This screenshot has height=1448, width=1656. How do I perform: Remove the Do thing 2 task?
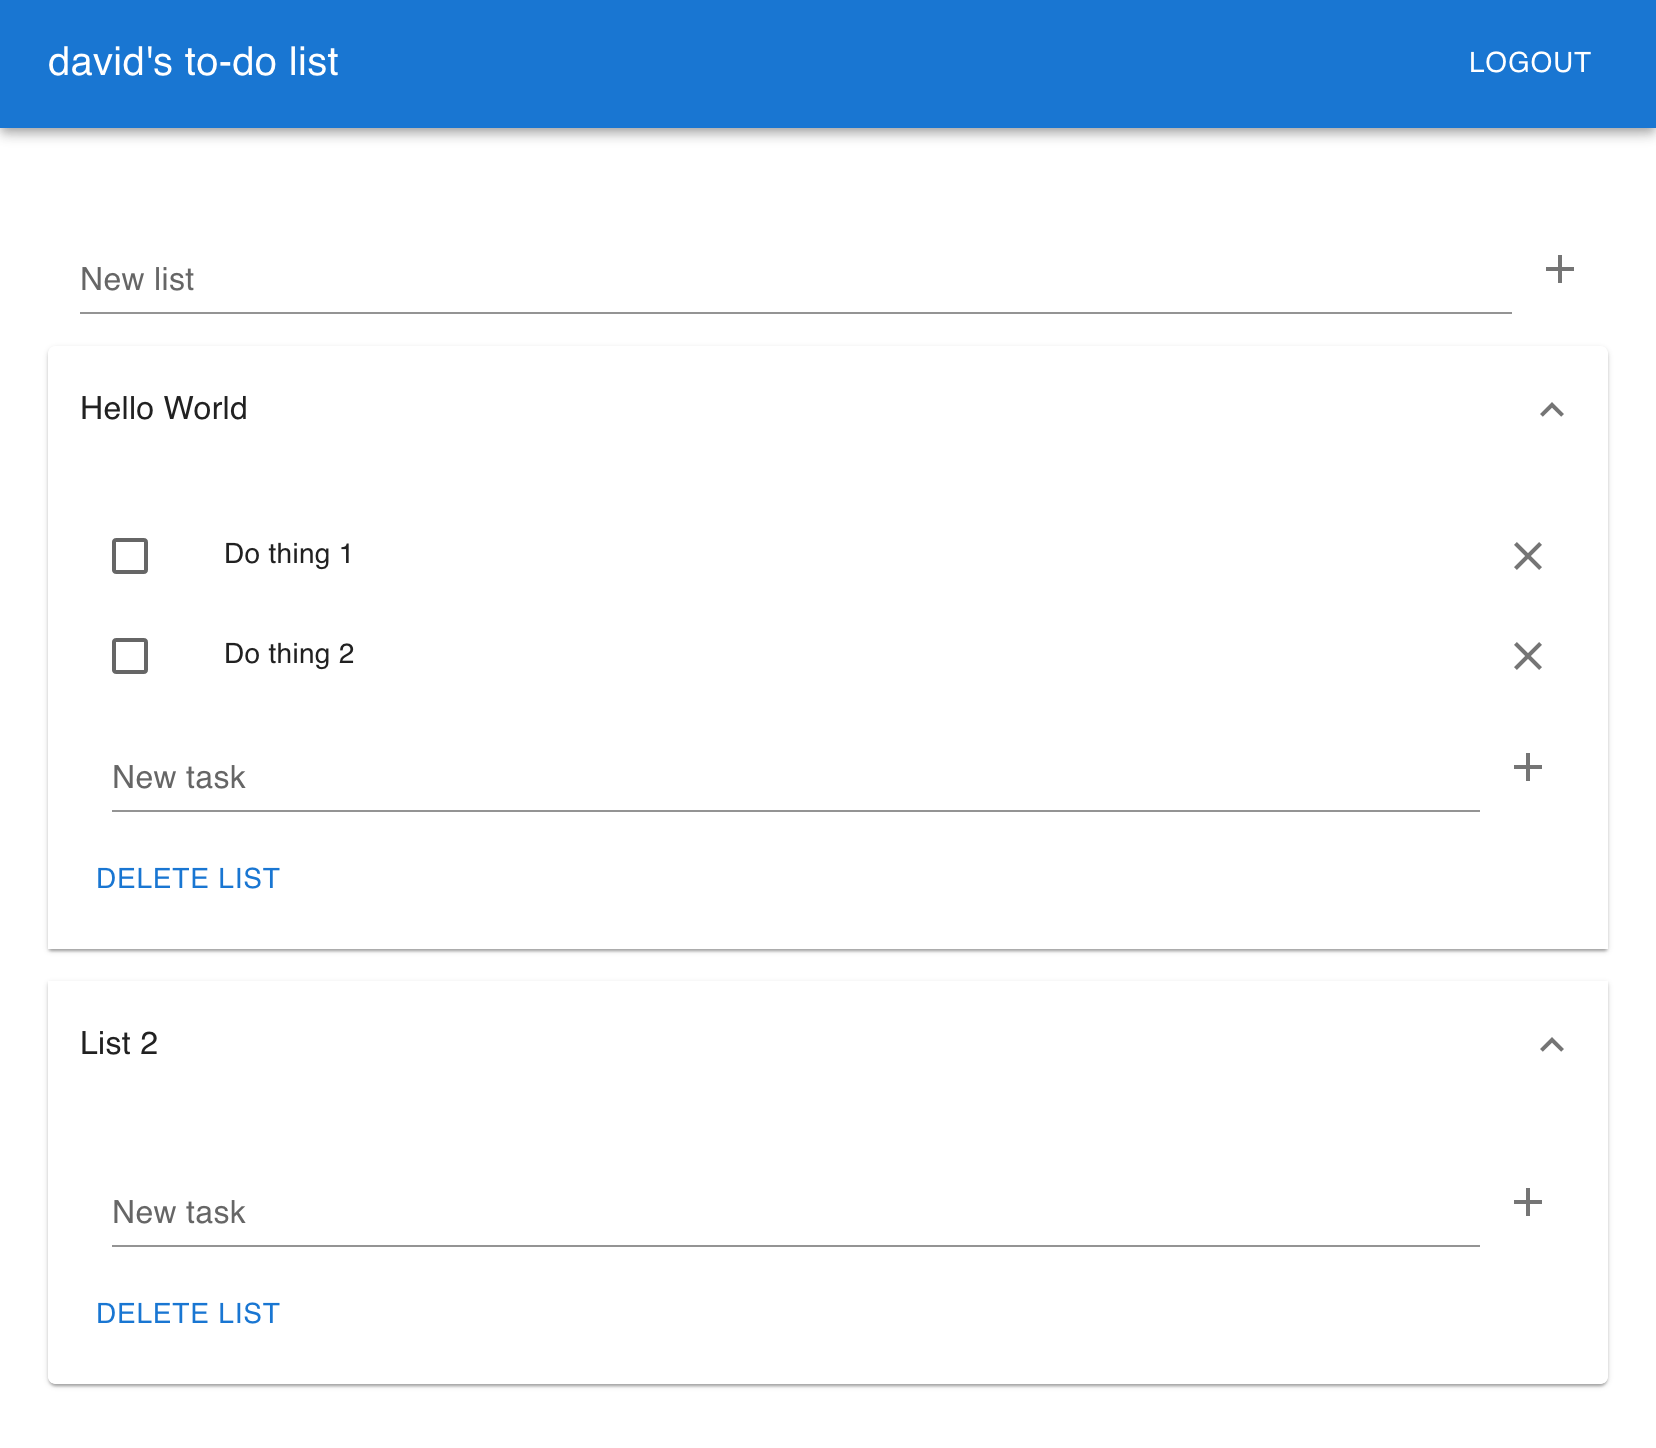click(1527, 655)
